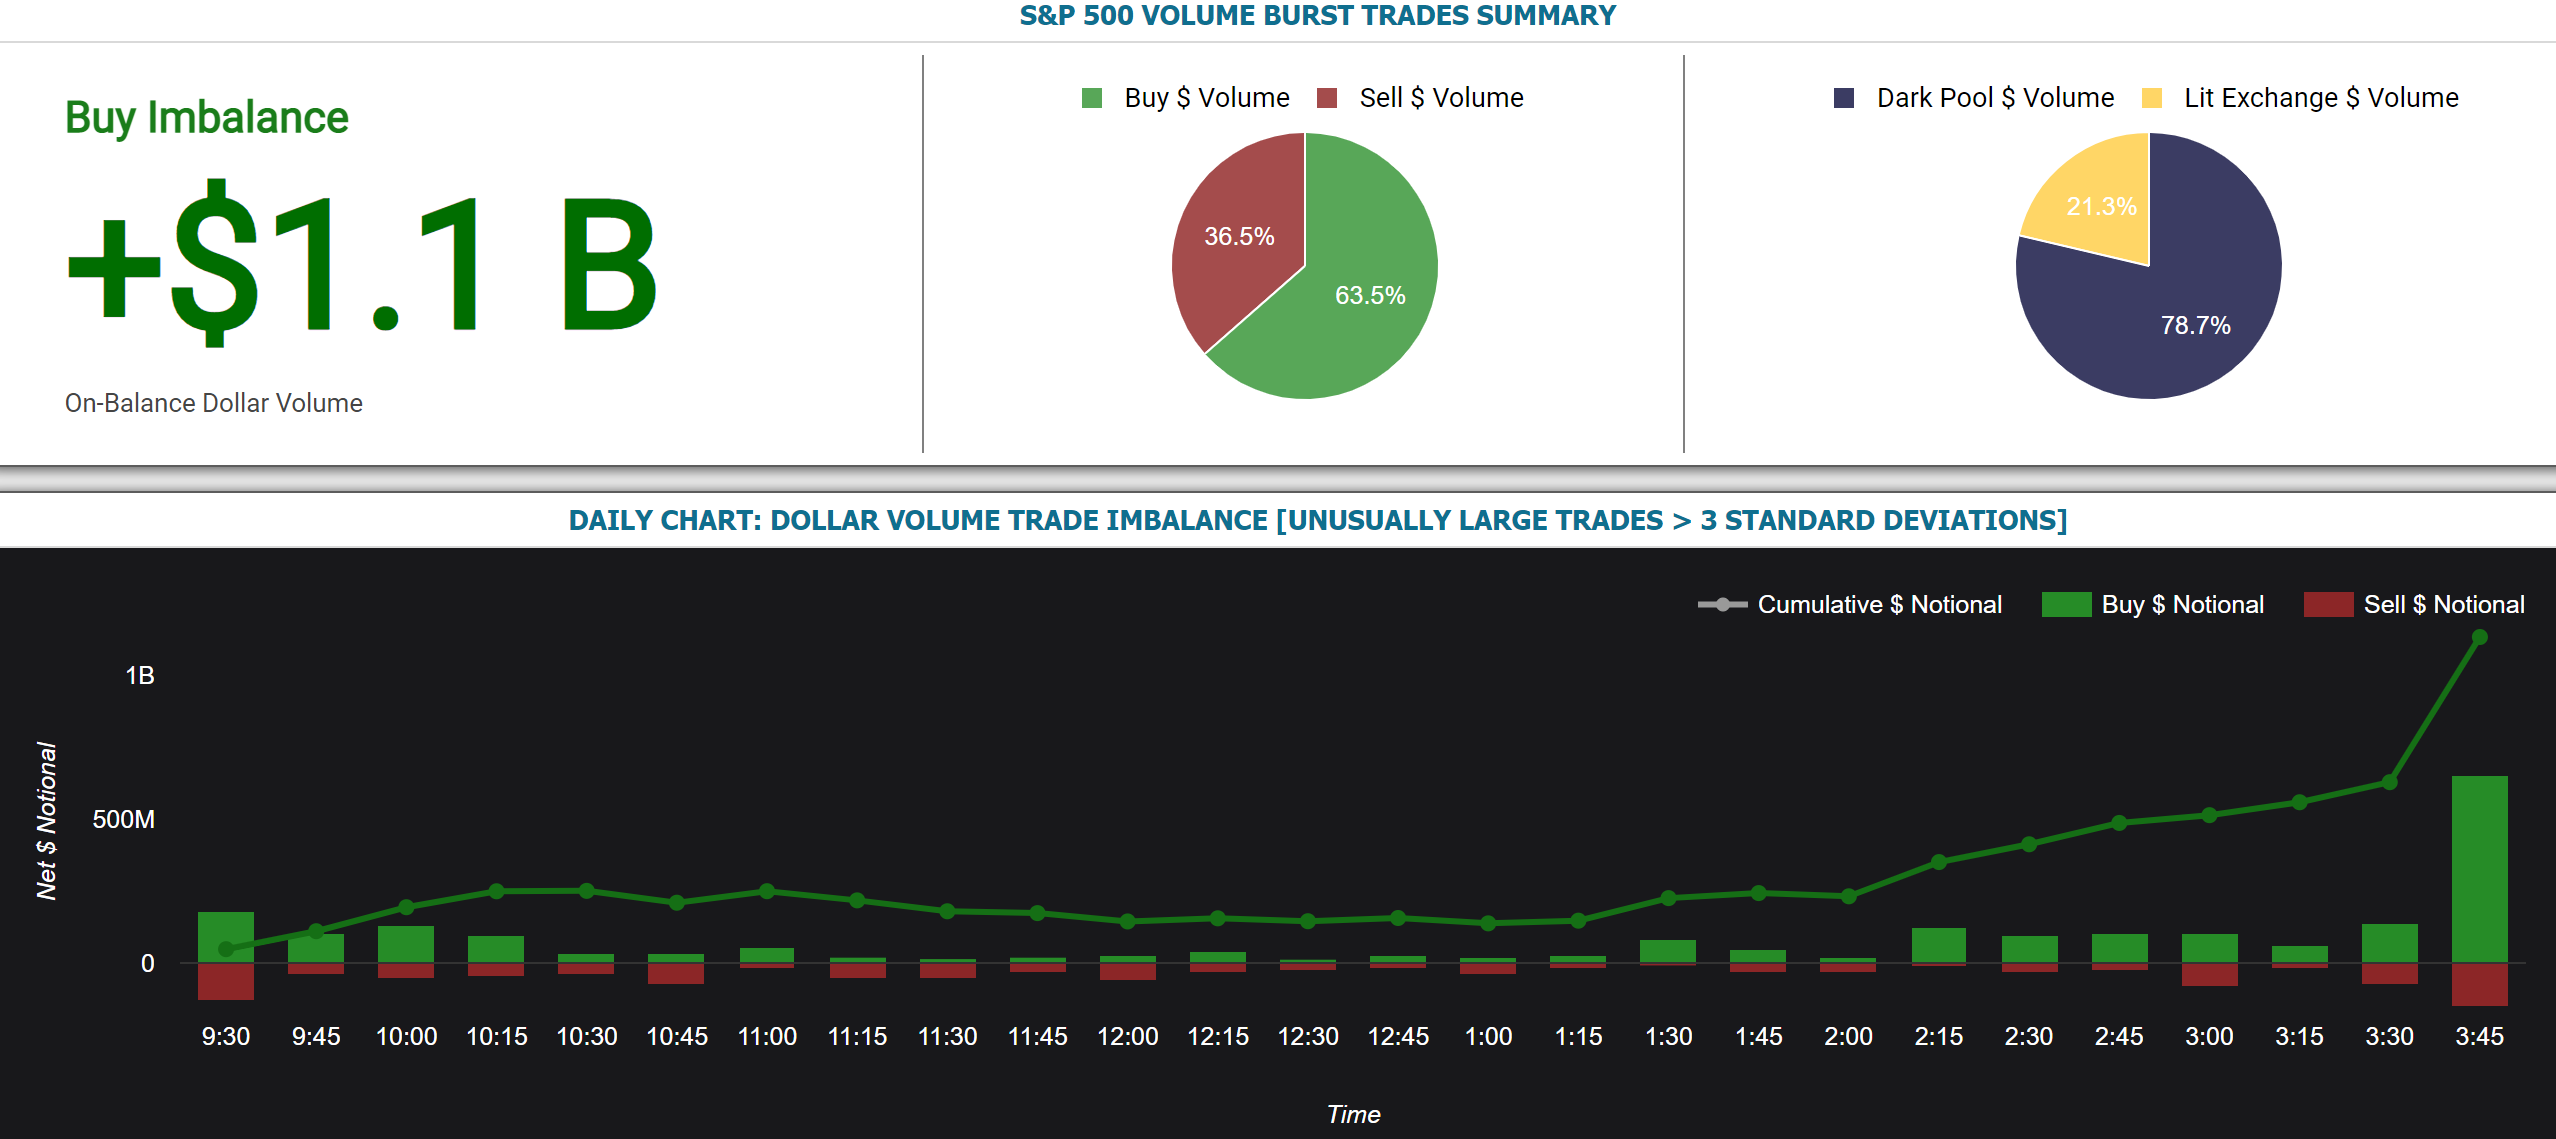Image resolution: width=2556 pixels, height=1139 pixels.
Task: Click the S&P 500 Volume Burst Trades Summary title
Action: pos(1317,16)
